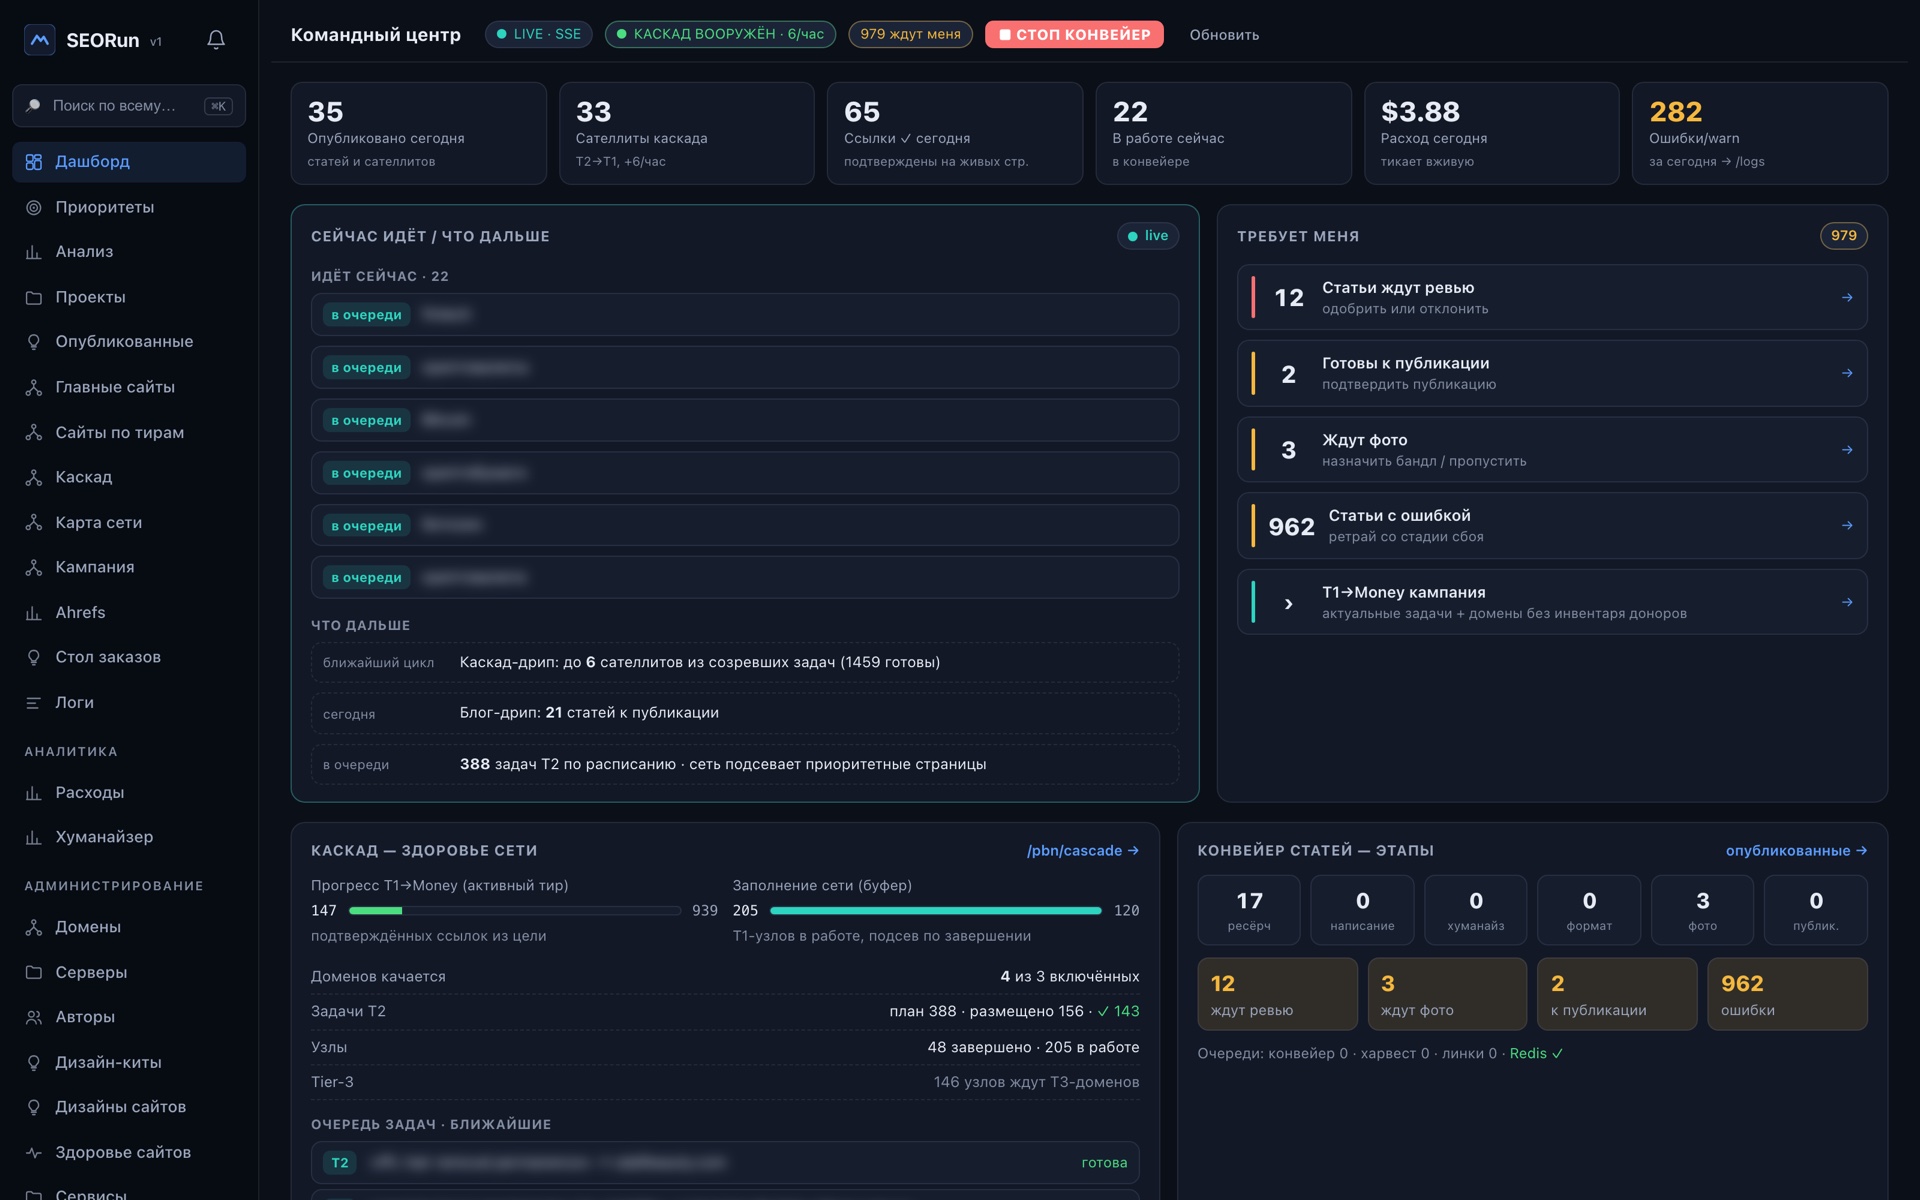Click Обновить to refresh
The width and height of the screenshot is (1920, 1200).
1224,35
